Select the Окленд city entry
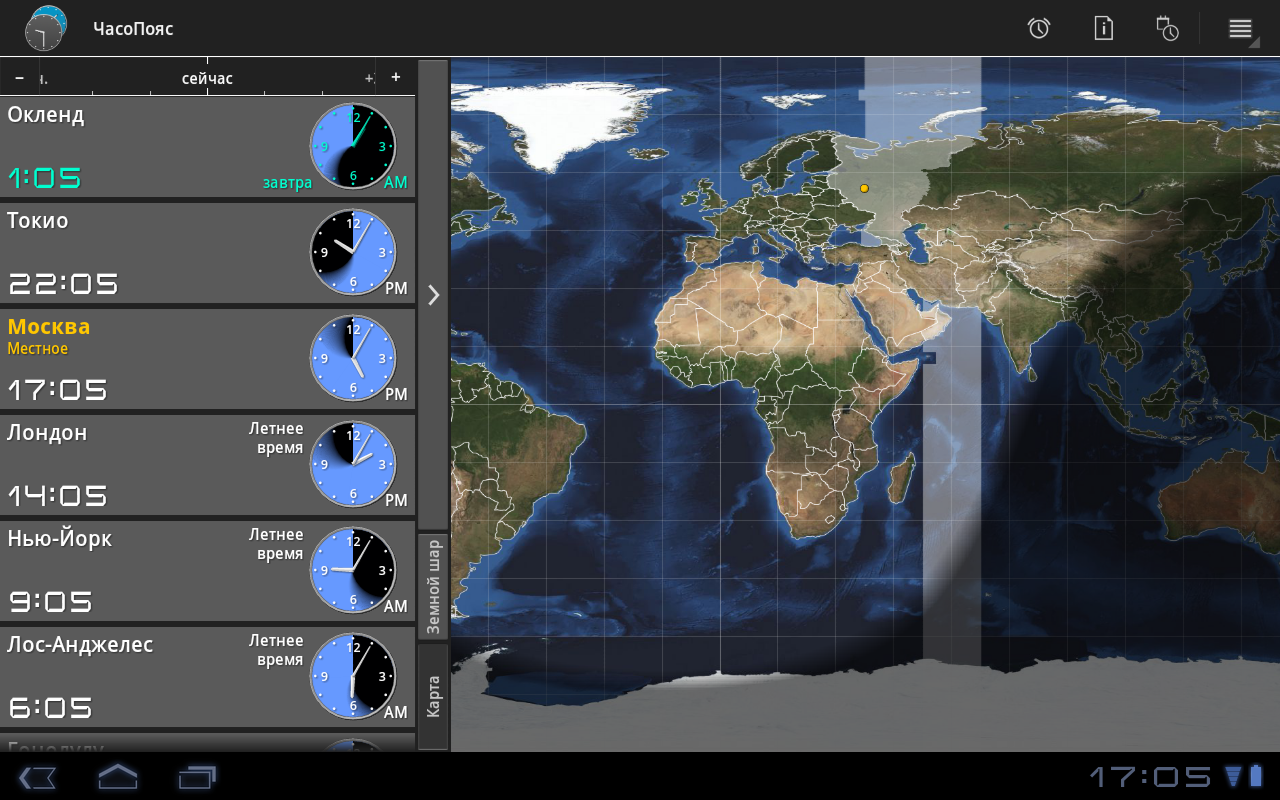Image resolution: width=1280 pixels, height=800 pixels. (150, 146)
